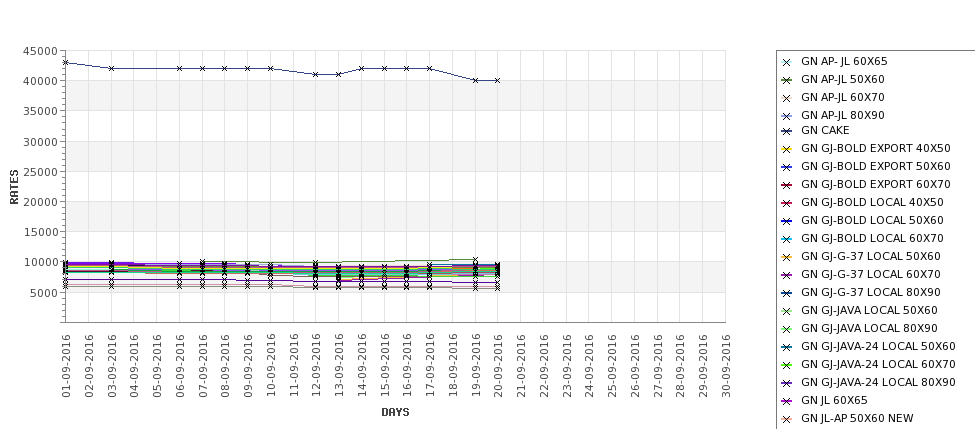Click cyan marker for GN GJ-BOLD LOCAL 60X70
Viewport: 975px width, 429px height.
[787, 239]
